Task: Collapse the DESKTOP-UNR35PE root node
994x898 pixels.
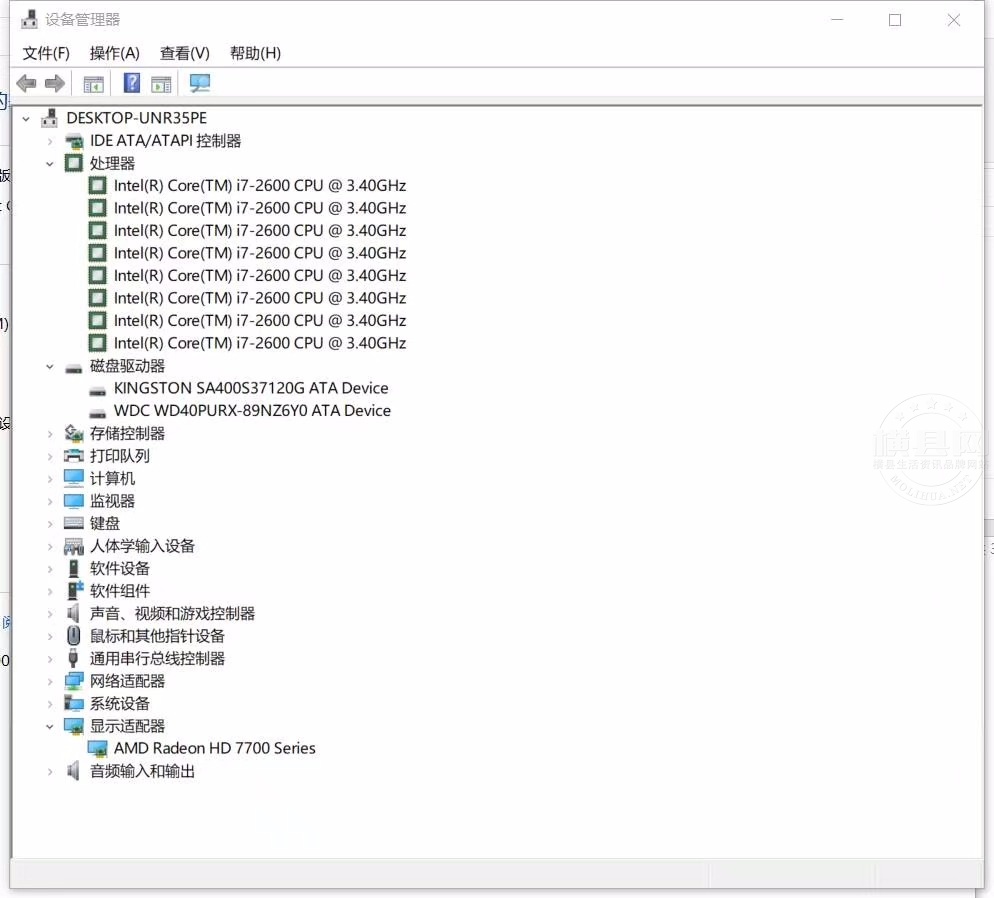Action: pyautogui.click(x=26, y=119)
